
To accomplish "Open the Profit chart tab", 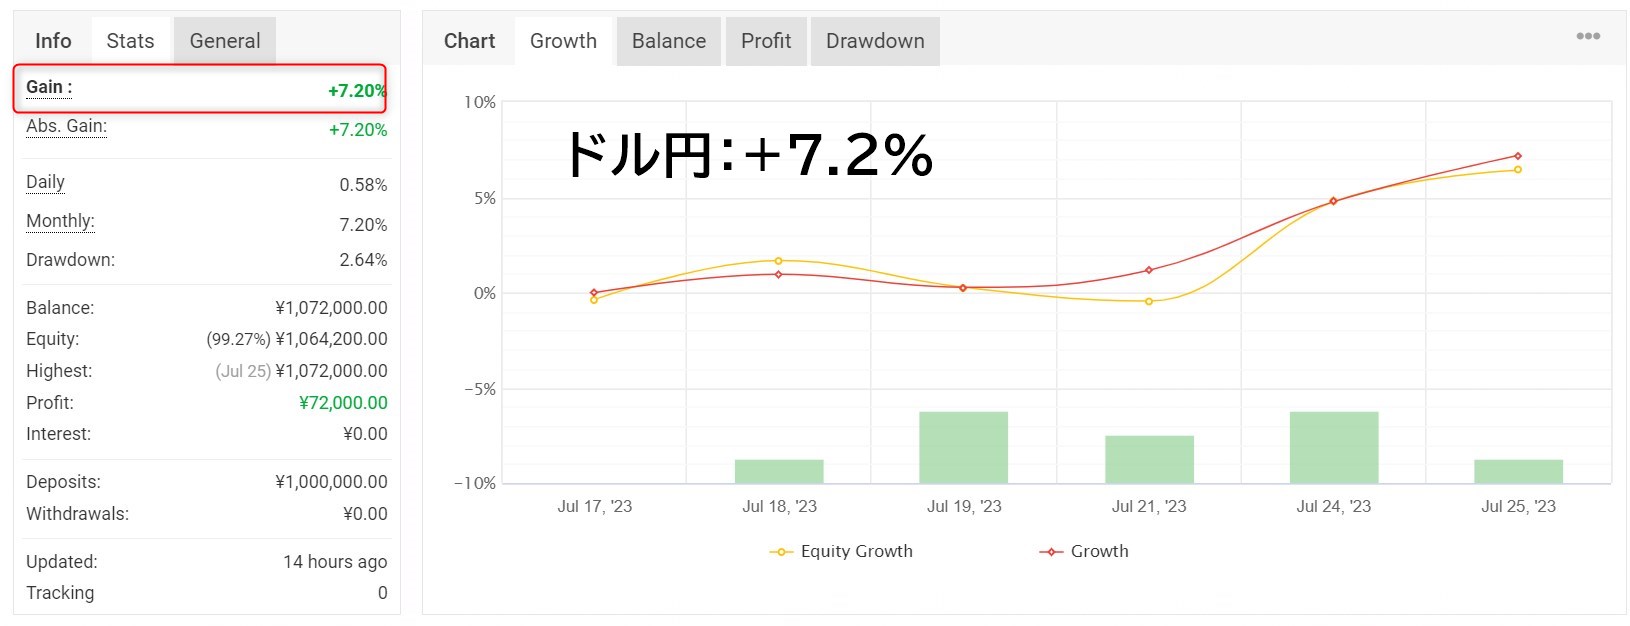I will tap(766, 41).
